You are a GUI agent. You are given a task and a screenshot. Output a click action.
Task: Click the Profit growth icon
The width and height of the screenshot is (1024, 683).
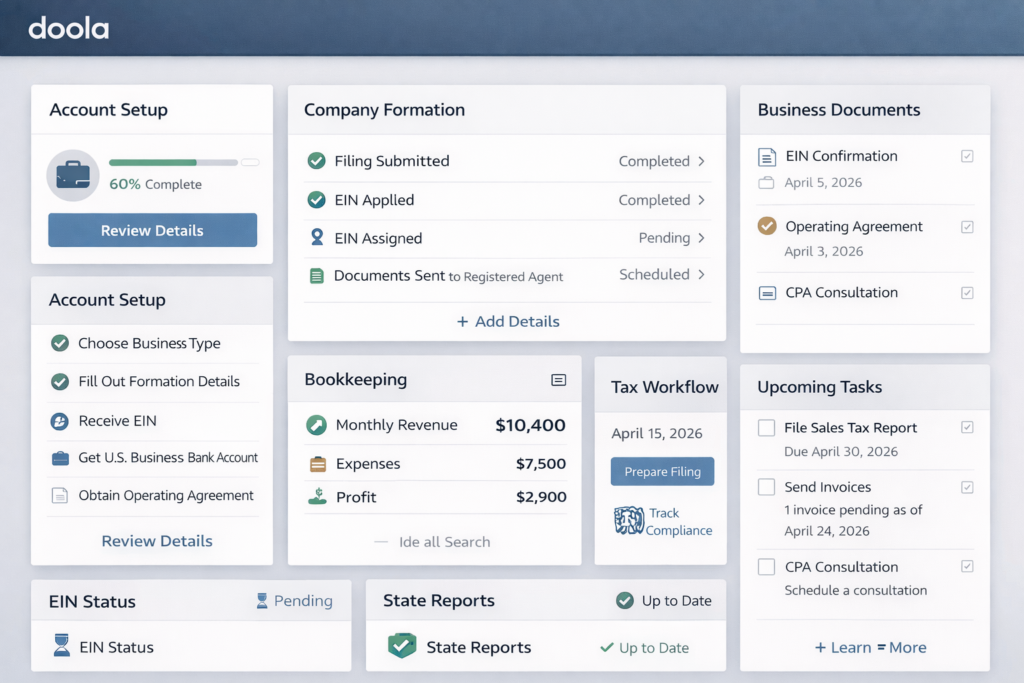coord(317,497)
